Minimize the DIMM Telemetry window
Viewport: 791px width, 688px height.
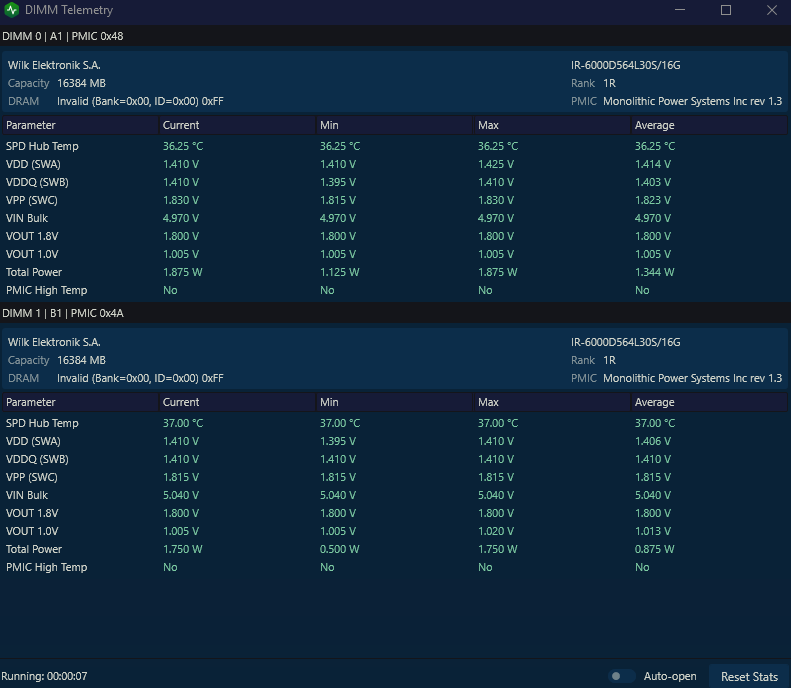tap(680, 10)
